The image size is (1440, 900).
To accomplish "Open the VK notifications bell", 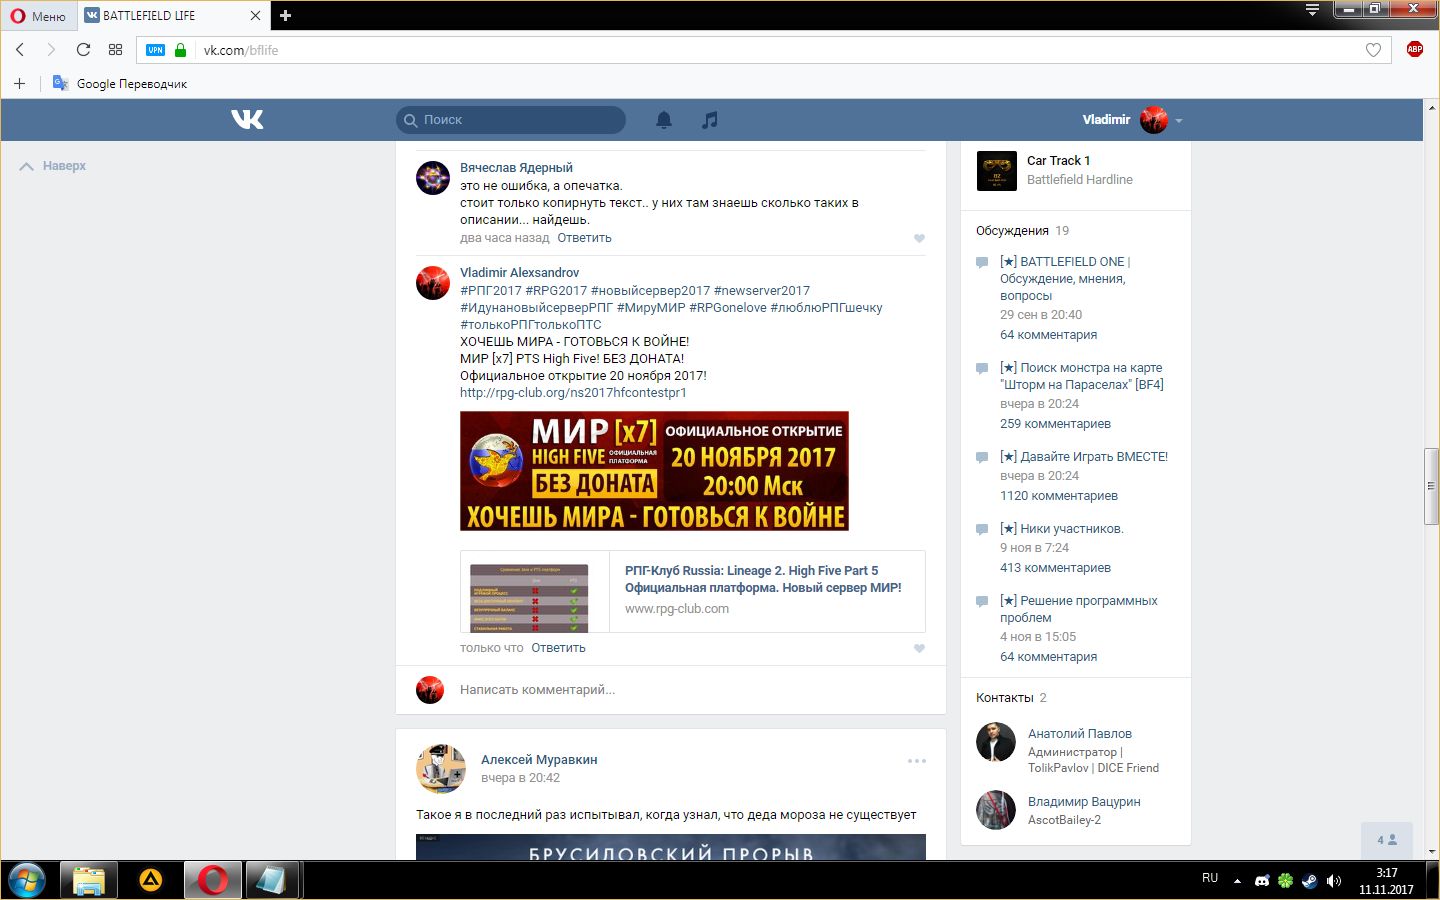I will (663, 120).
